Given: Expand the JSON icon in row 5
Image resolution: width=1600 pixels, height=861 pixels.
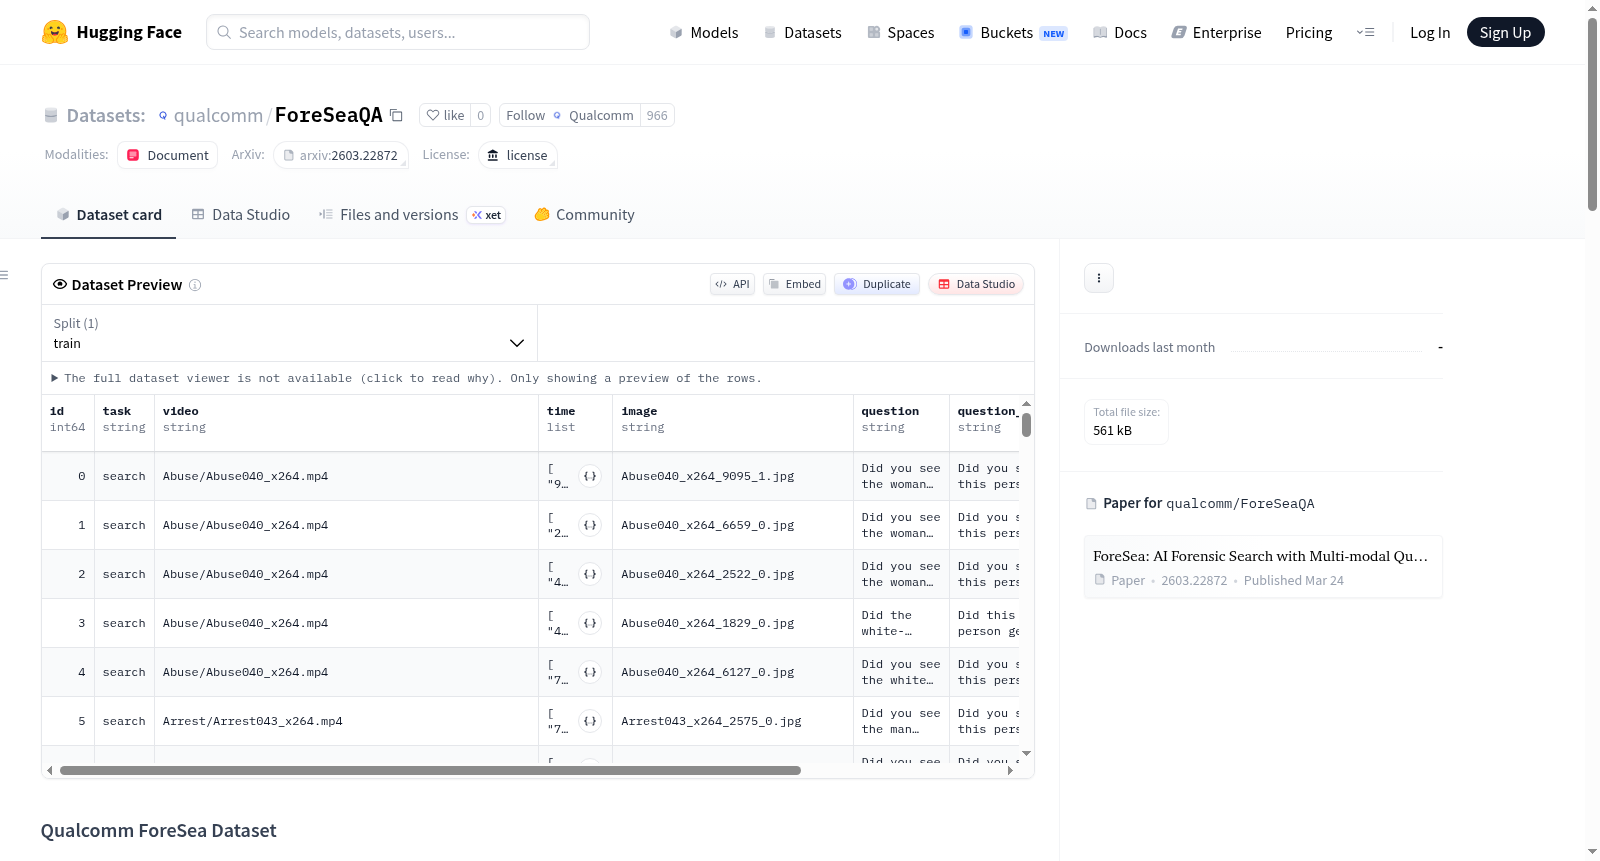Looking at the screenshot, I should [590, 721].
